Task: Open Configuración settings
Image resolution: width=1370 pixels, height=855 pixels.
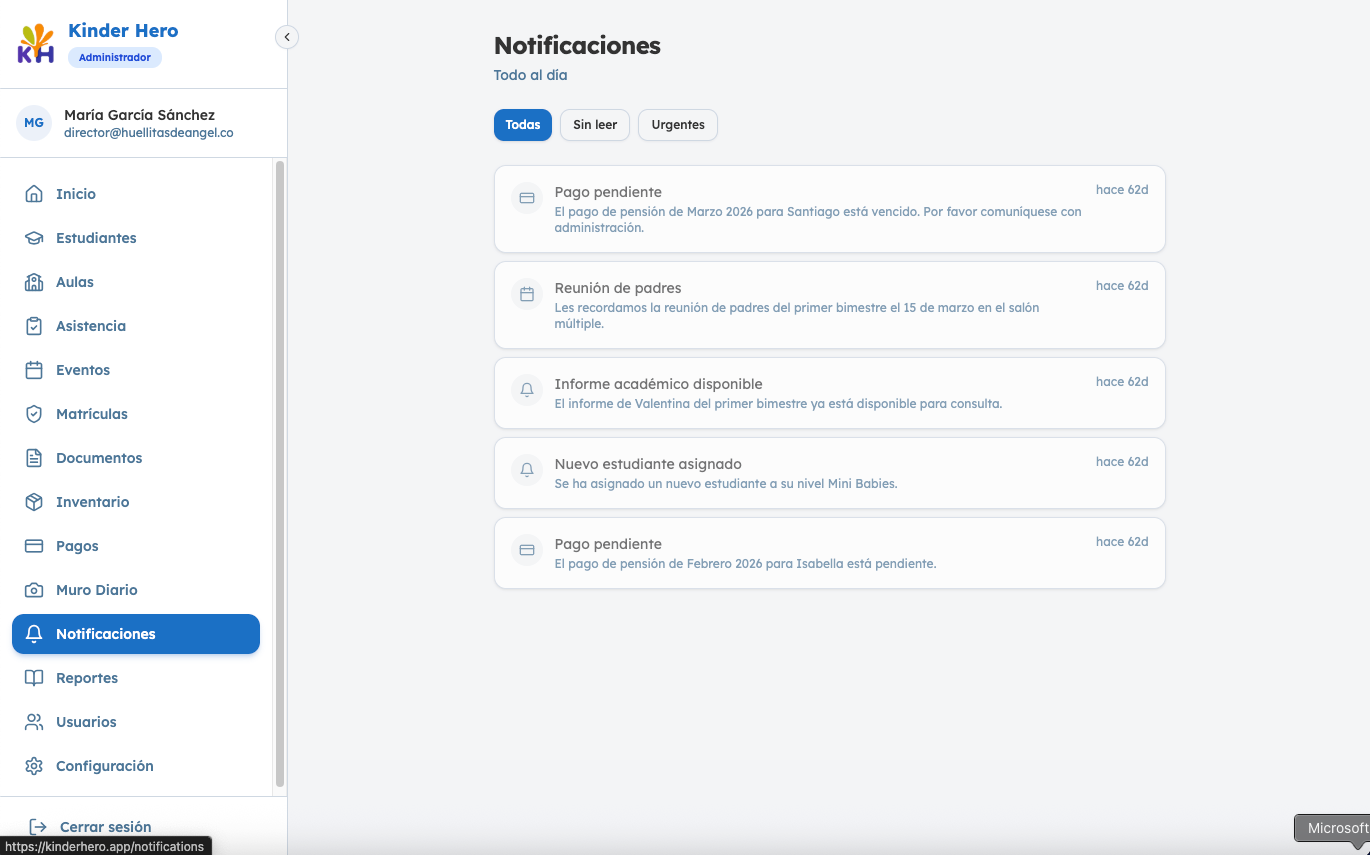Action: coord(136,766)
